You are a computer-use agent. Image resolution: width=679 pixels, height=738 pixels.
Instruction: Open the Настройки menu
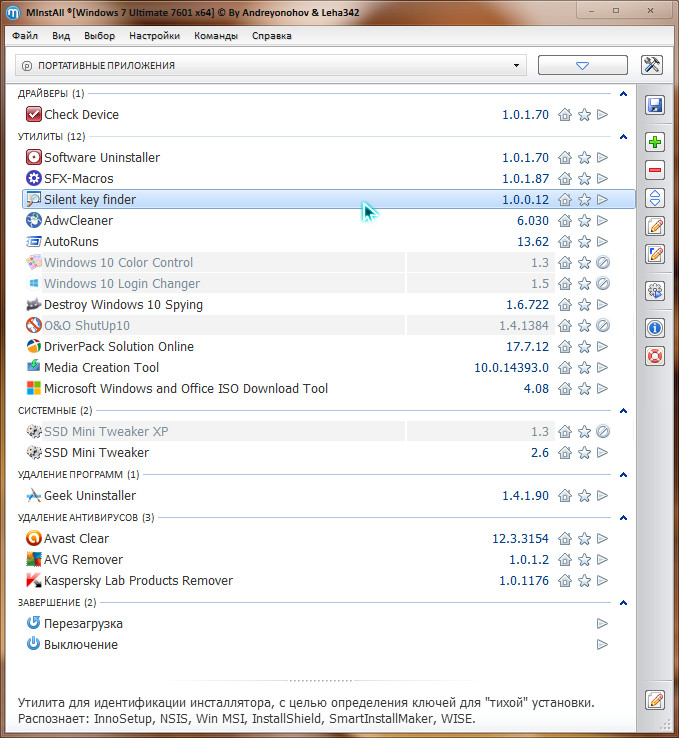154,36
